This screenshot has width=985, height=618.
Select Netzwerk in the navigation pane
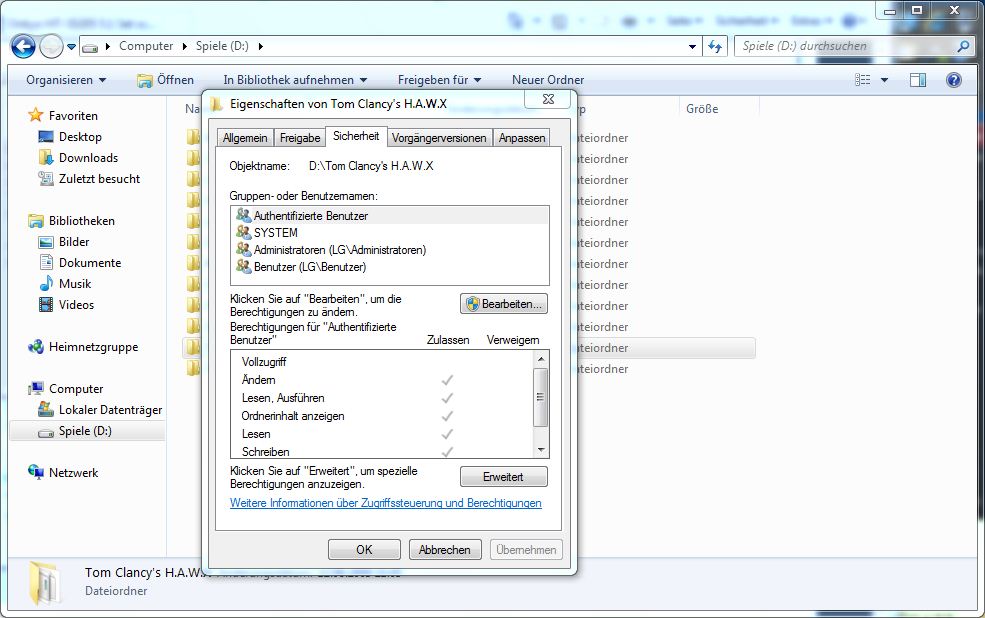coord(73,473)
